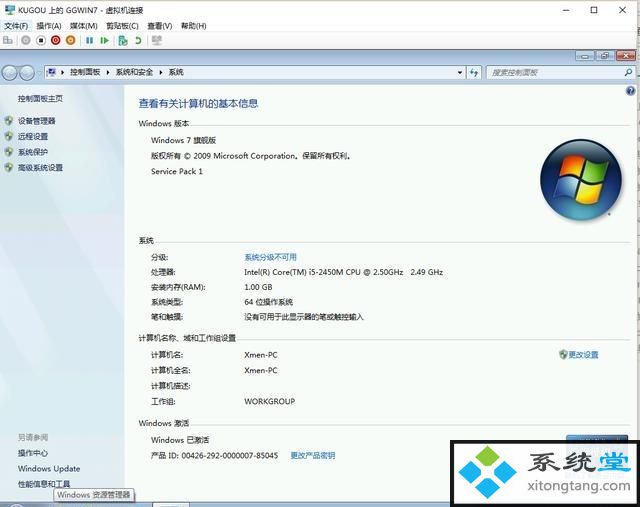This screenshot has height=507, width=640.
Task: Select the text 'Service Pack 1'
Action: (x=177, y=171)
